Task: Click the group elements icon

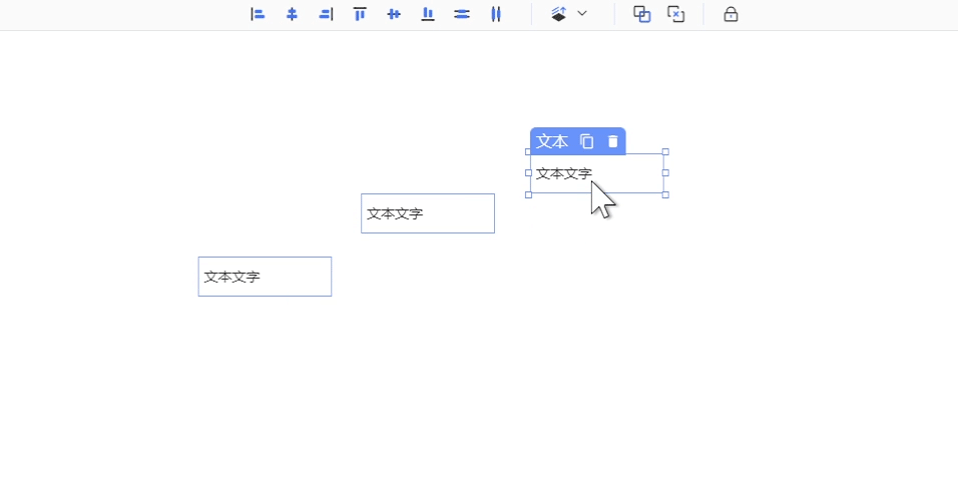Action: [x=642, y=14]
